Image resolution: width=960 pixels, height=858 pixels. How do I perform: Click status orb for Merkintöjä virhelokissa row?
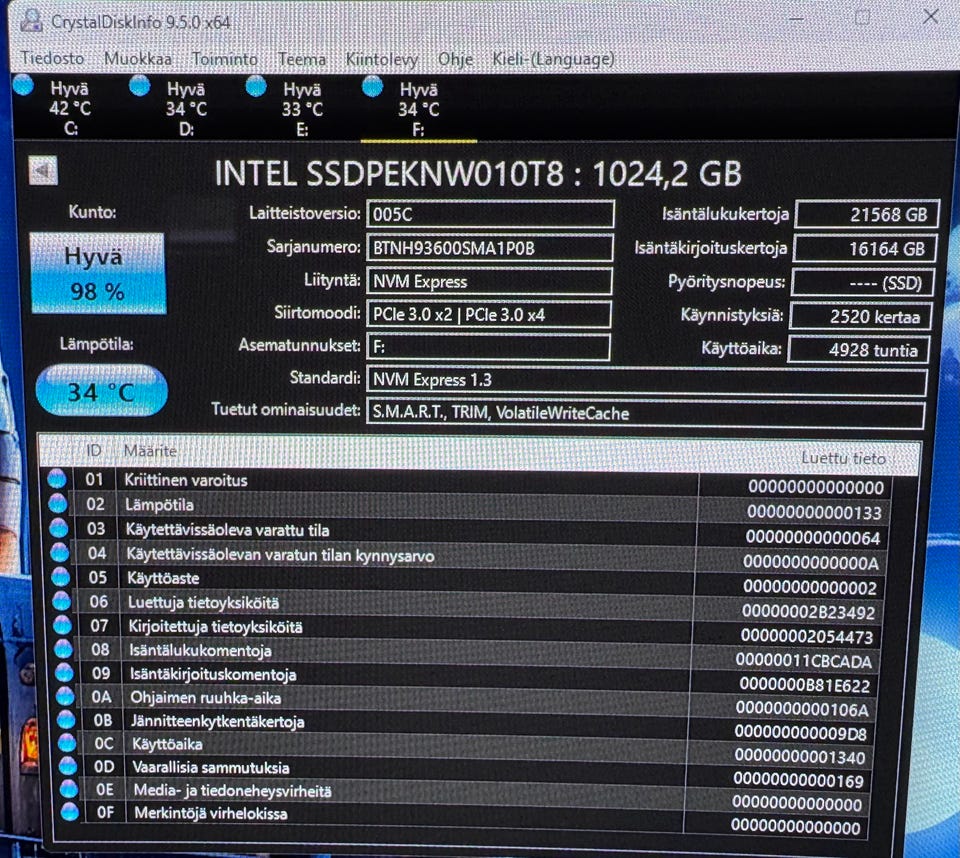[70, 811]
